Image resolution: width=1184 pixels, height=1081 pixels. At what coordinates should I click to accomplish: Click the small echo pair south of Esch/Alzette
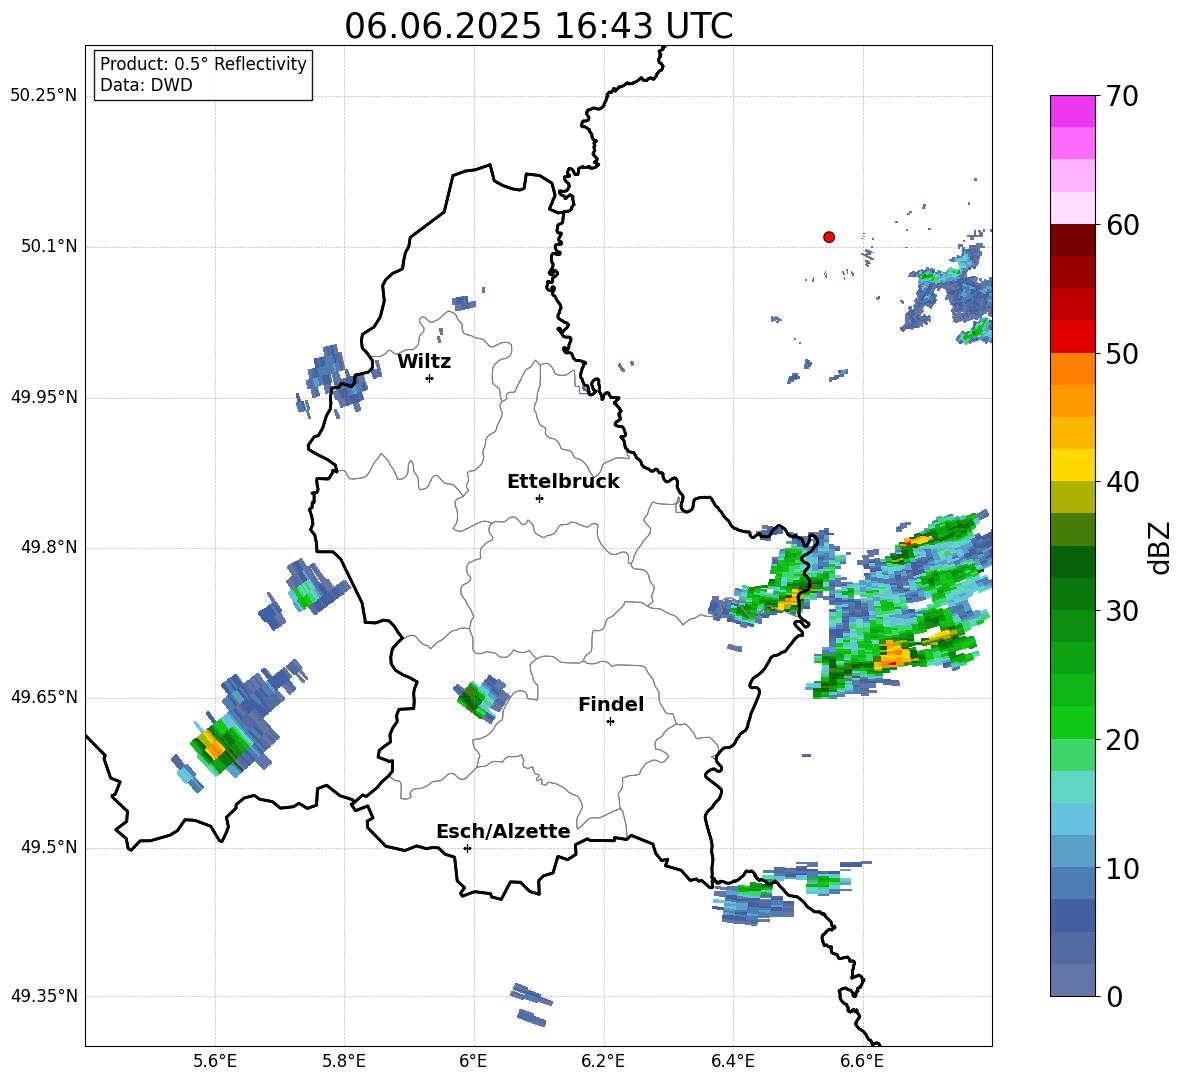(x=532, y=1004)
